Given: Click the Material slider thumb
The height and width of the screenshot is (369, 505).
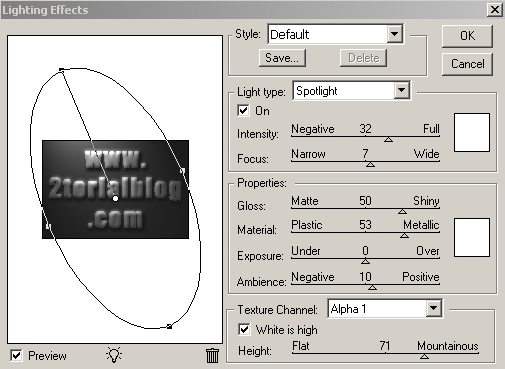Looking at the screenshot, I should [x=404, y=236].
